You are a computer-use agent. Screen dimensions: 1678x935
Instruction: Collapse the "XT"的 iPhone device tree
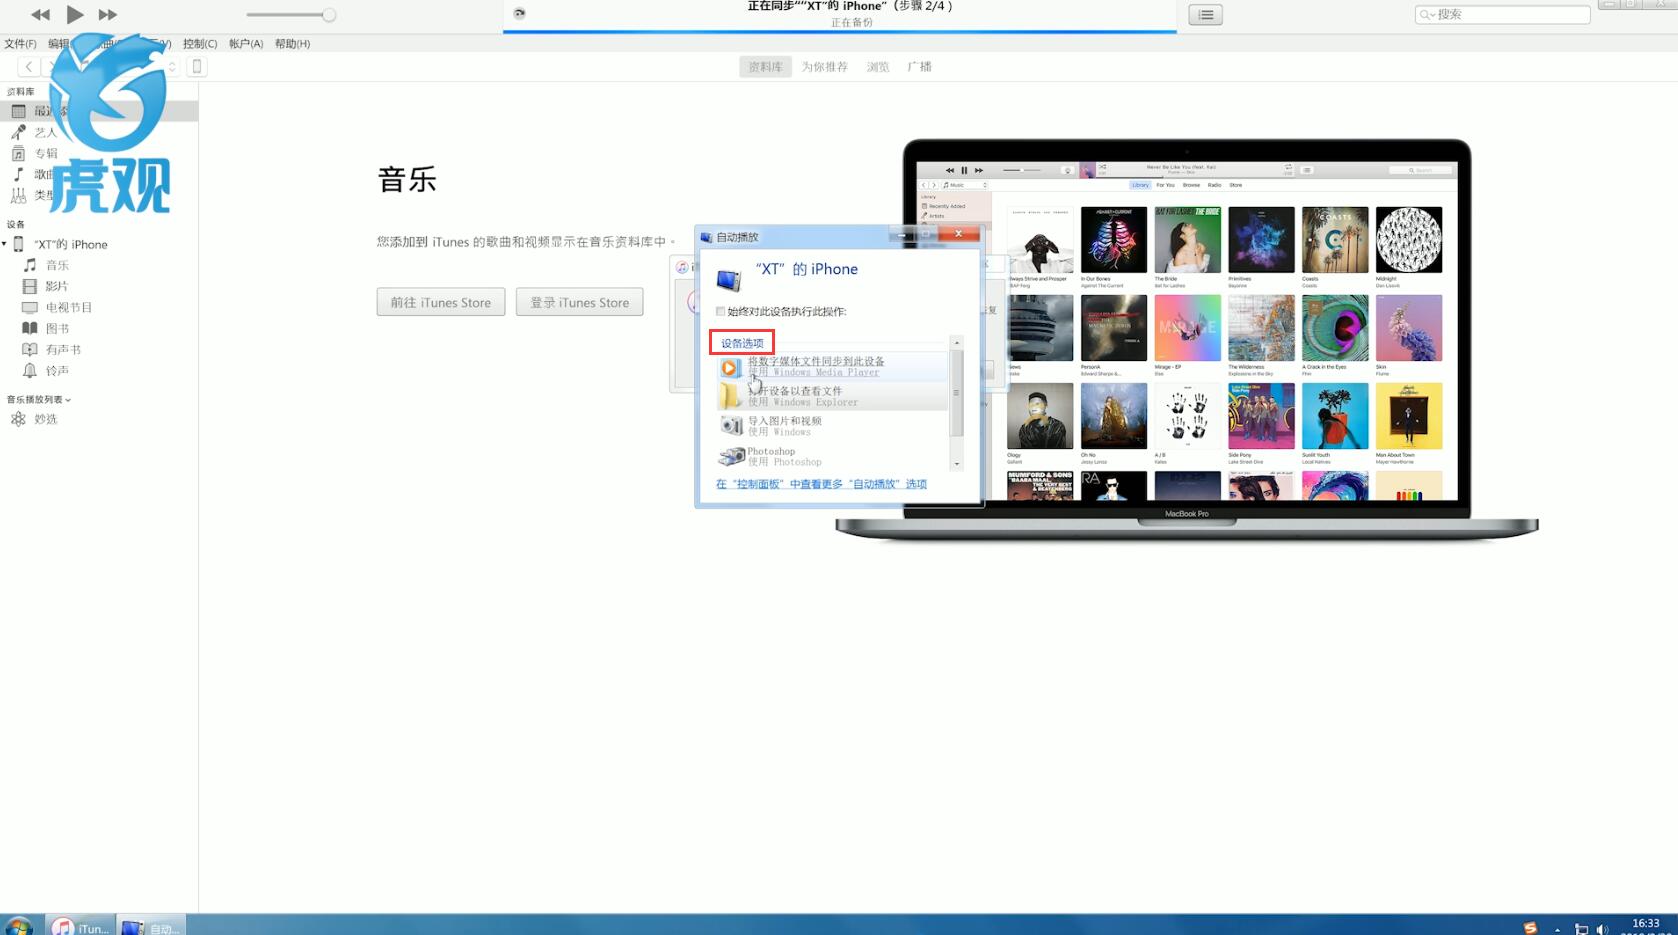pos(4,244)
